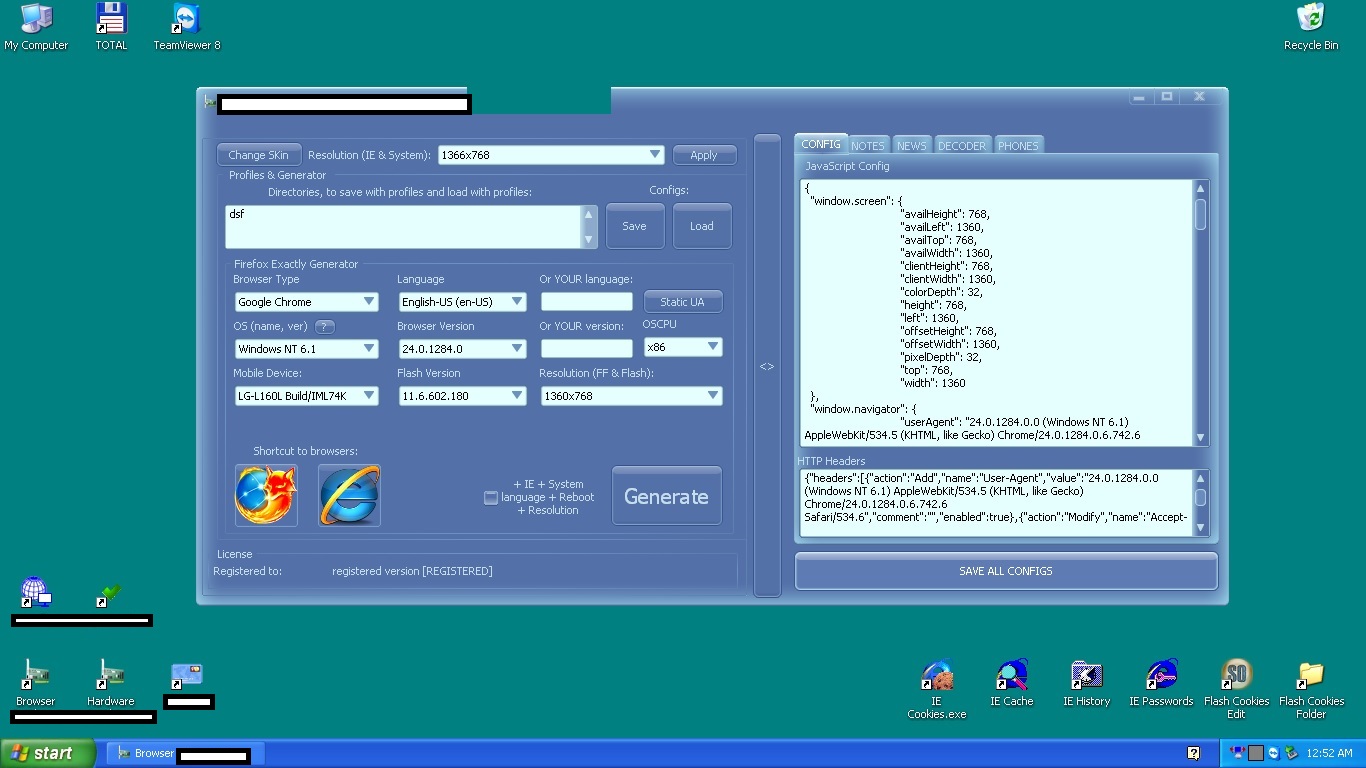Click inside the HTTP Headers text box
Image resolution: width=1366 pixels, height=768 pixels.
coord(997,503)
